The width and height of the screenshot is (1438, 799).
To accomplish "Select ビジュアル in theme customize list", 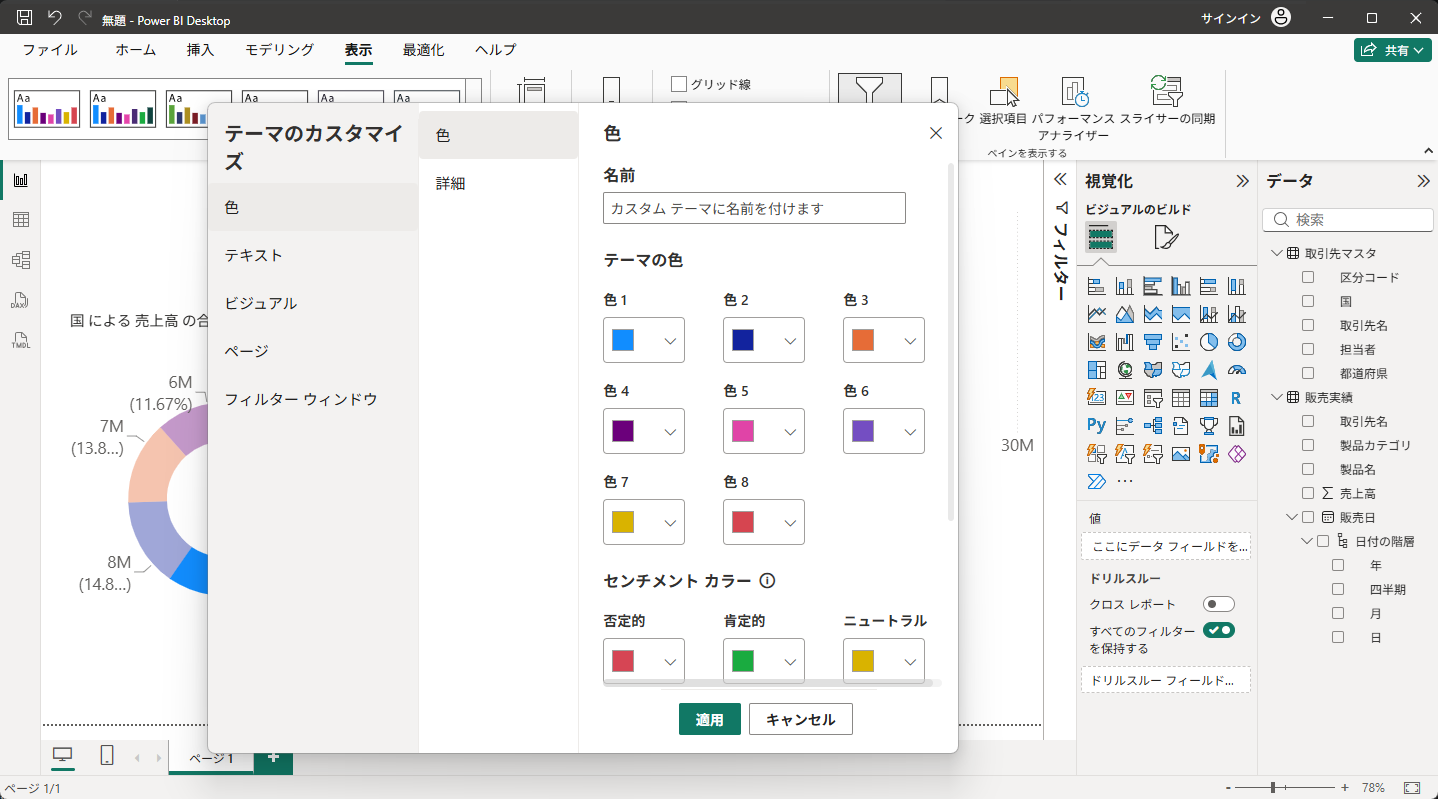I will (x=313, y=303).
